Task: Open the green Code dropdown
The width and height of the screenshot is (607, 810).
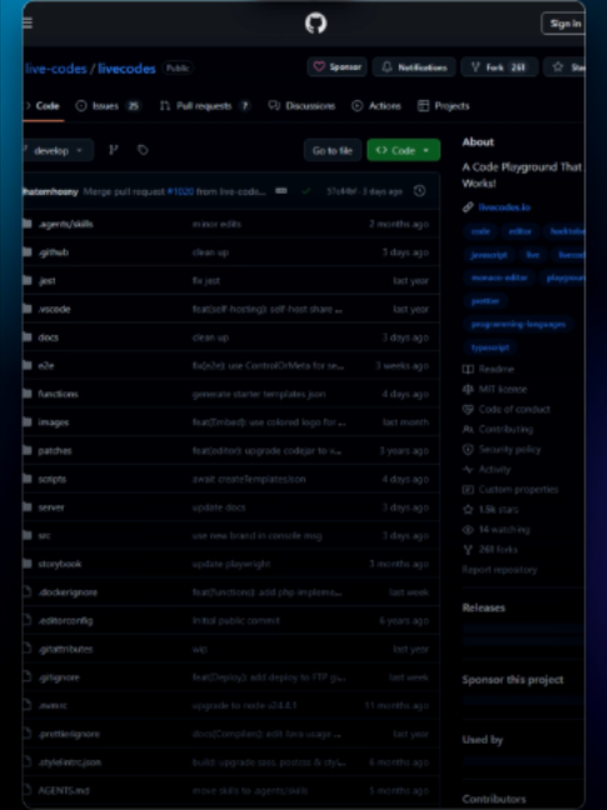Action: tap(403, 150)
